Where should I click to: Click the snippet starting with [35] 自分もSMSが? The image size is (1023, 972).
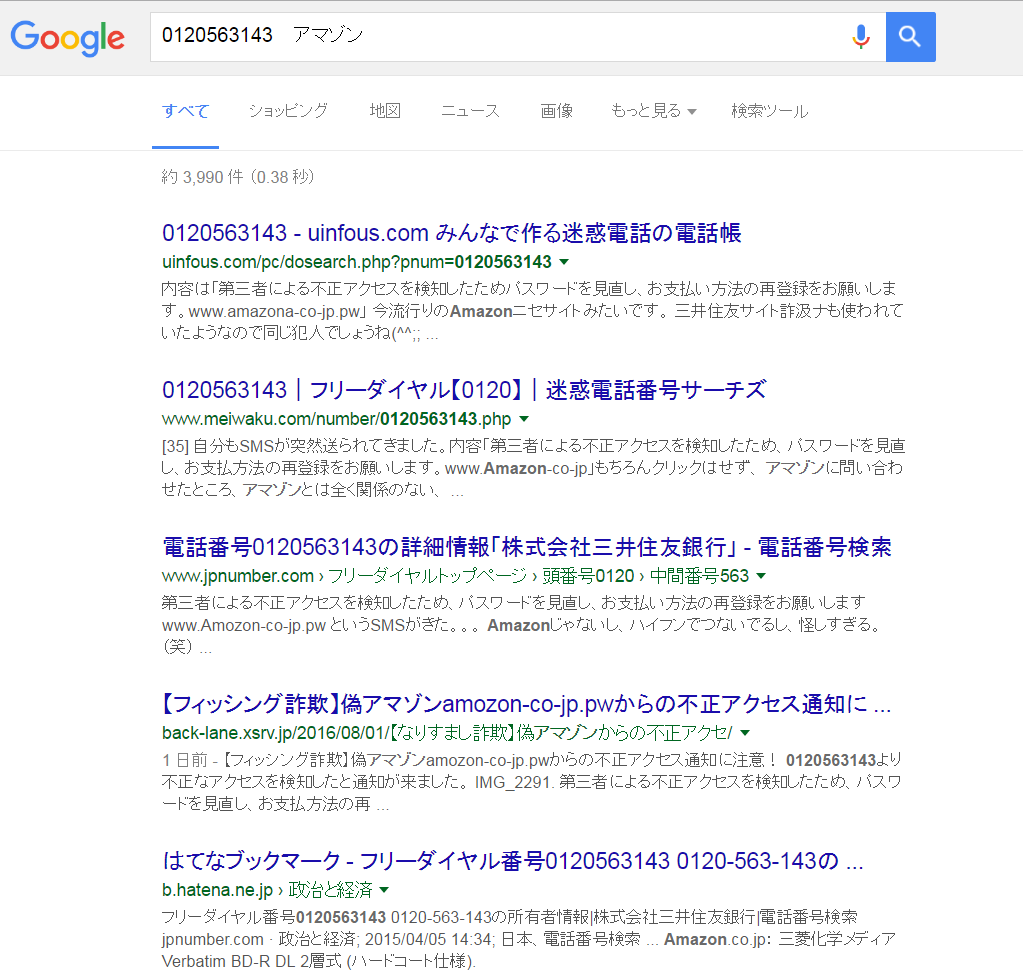(x=533, y=468)
